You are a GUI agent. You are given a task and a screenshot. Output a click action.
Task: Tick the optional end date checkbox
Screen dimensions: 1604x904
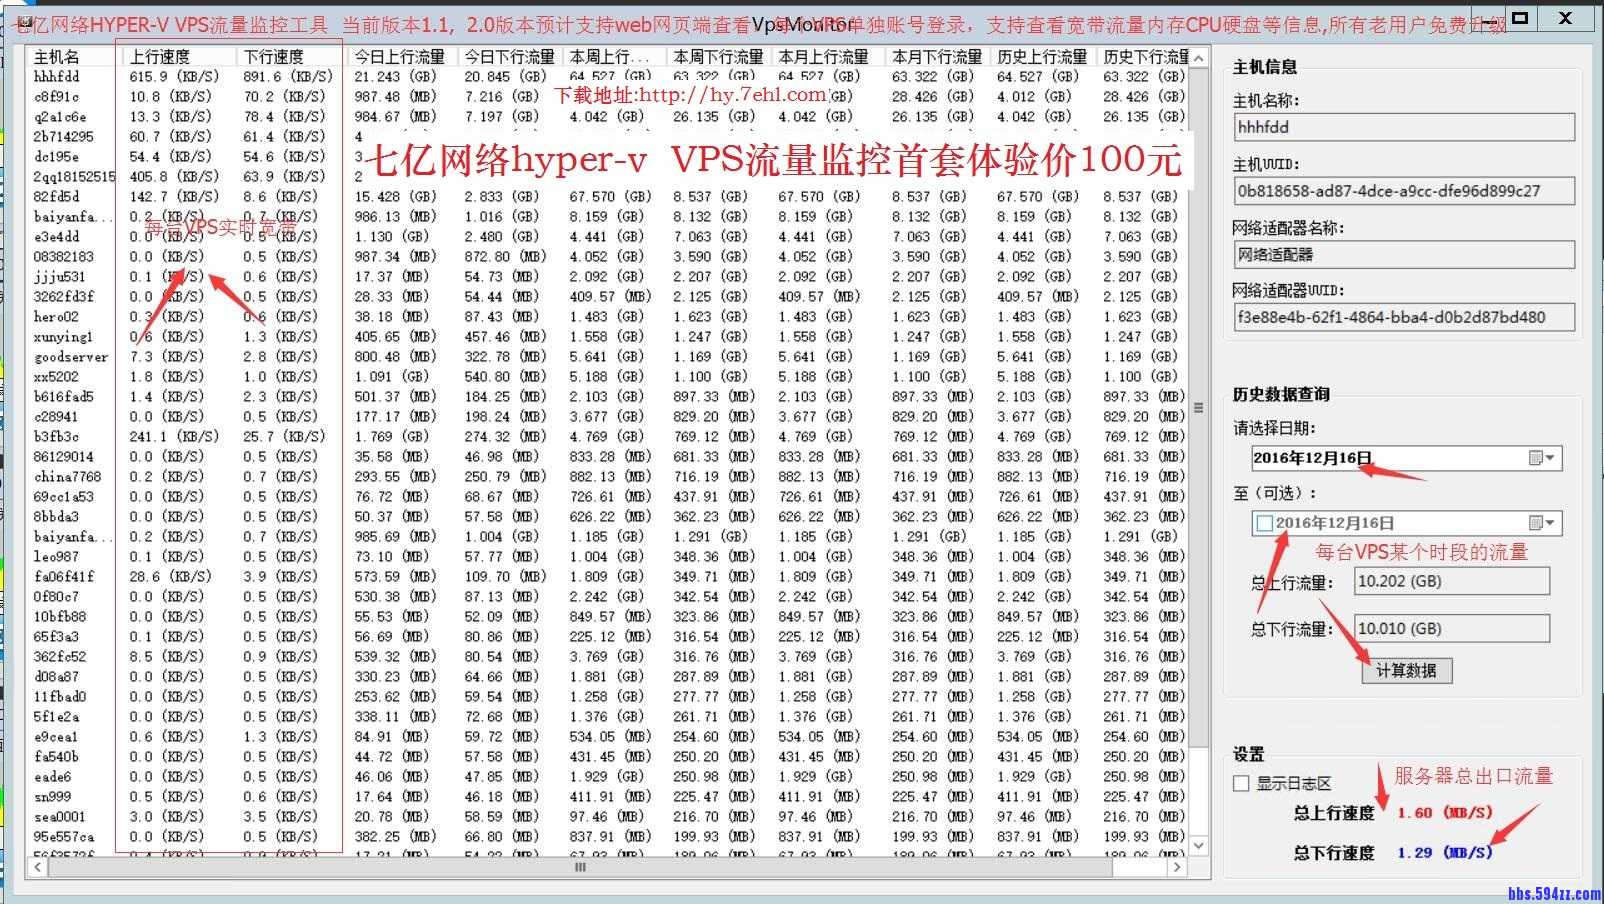point(1264,523)
